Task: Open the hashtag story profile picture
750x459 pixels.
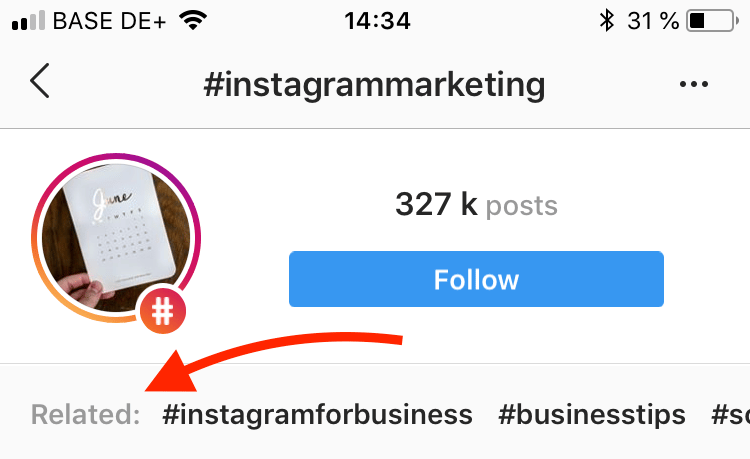Action: point(116,238)
